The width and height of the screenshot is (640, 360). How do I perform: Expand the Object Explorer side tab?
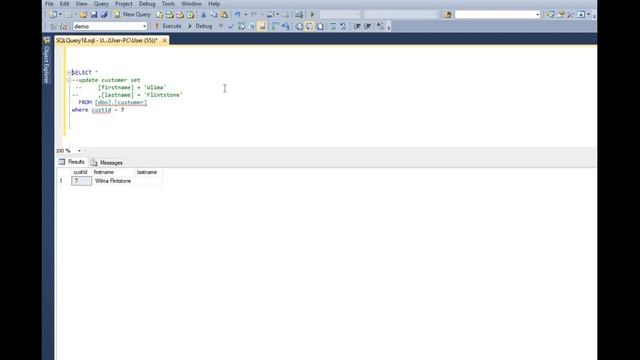click(x=47, y=61)
